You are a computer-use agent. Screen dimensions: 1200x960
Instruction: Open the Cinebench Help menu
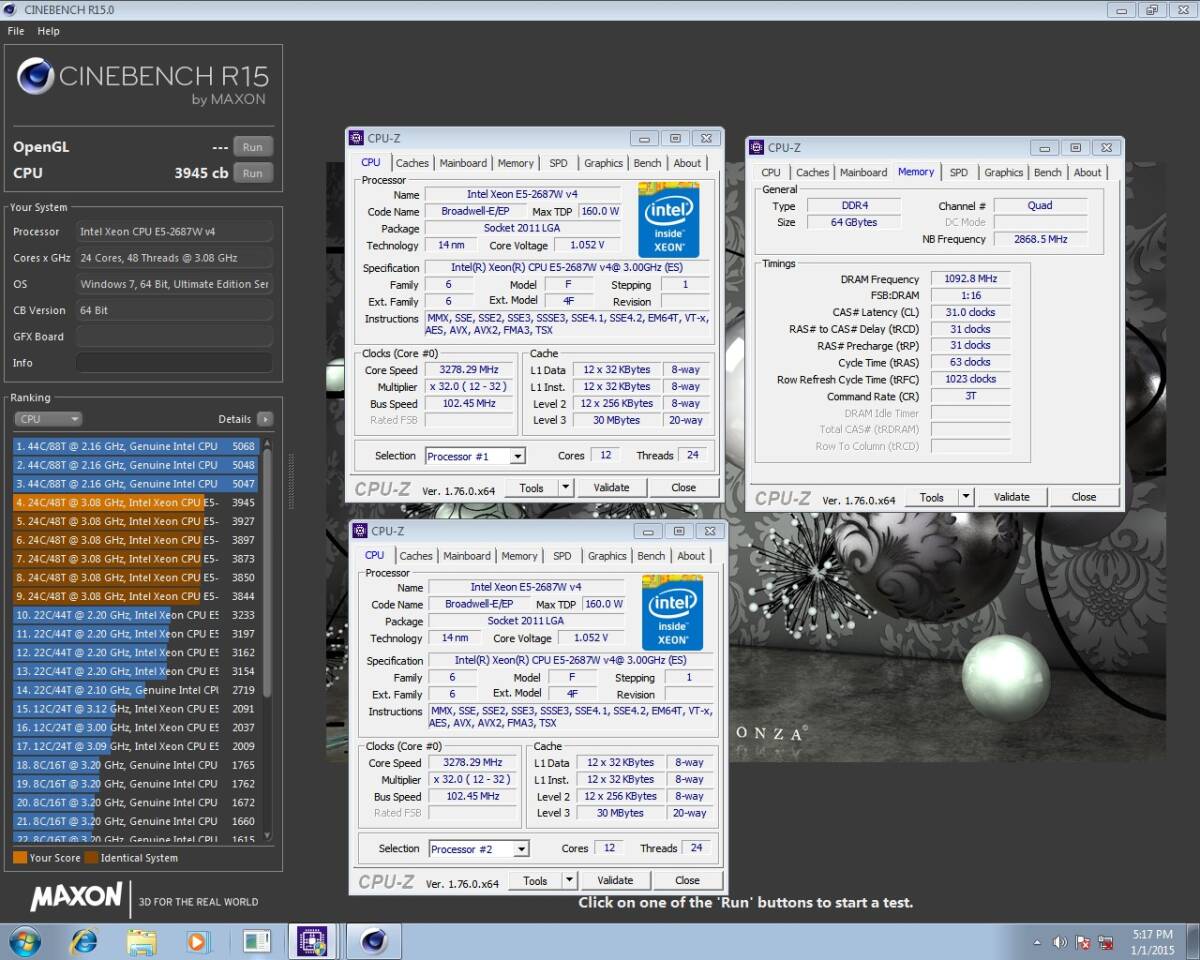point(49,31)
